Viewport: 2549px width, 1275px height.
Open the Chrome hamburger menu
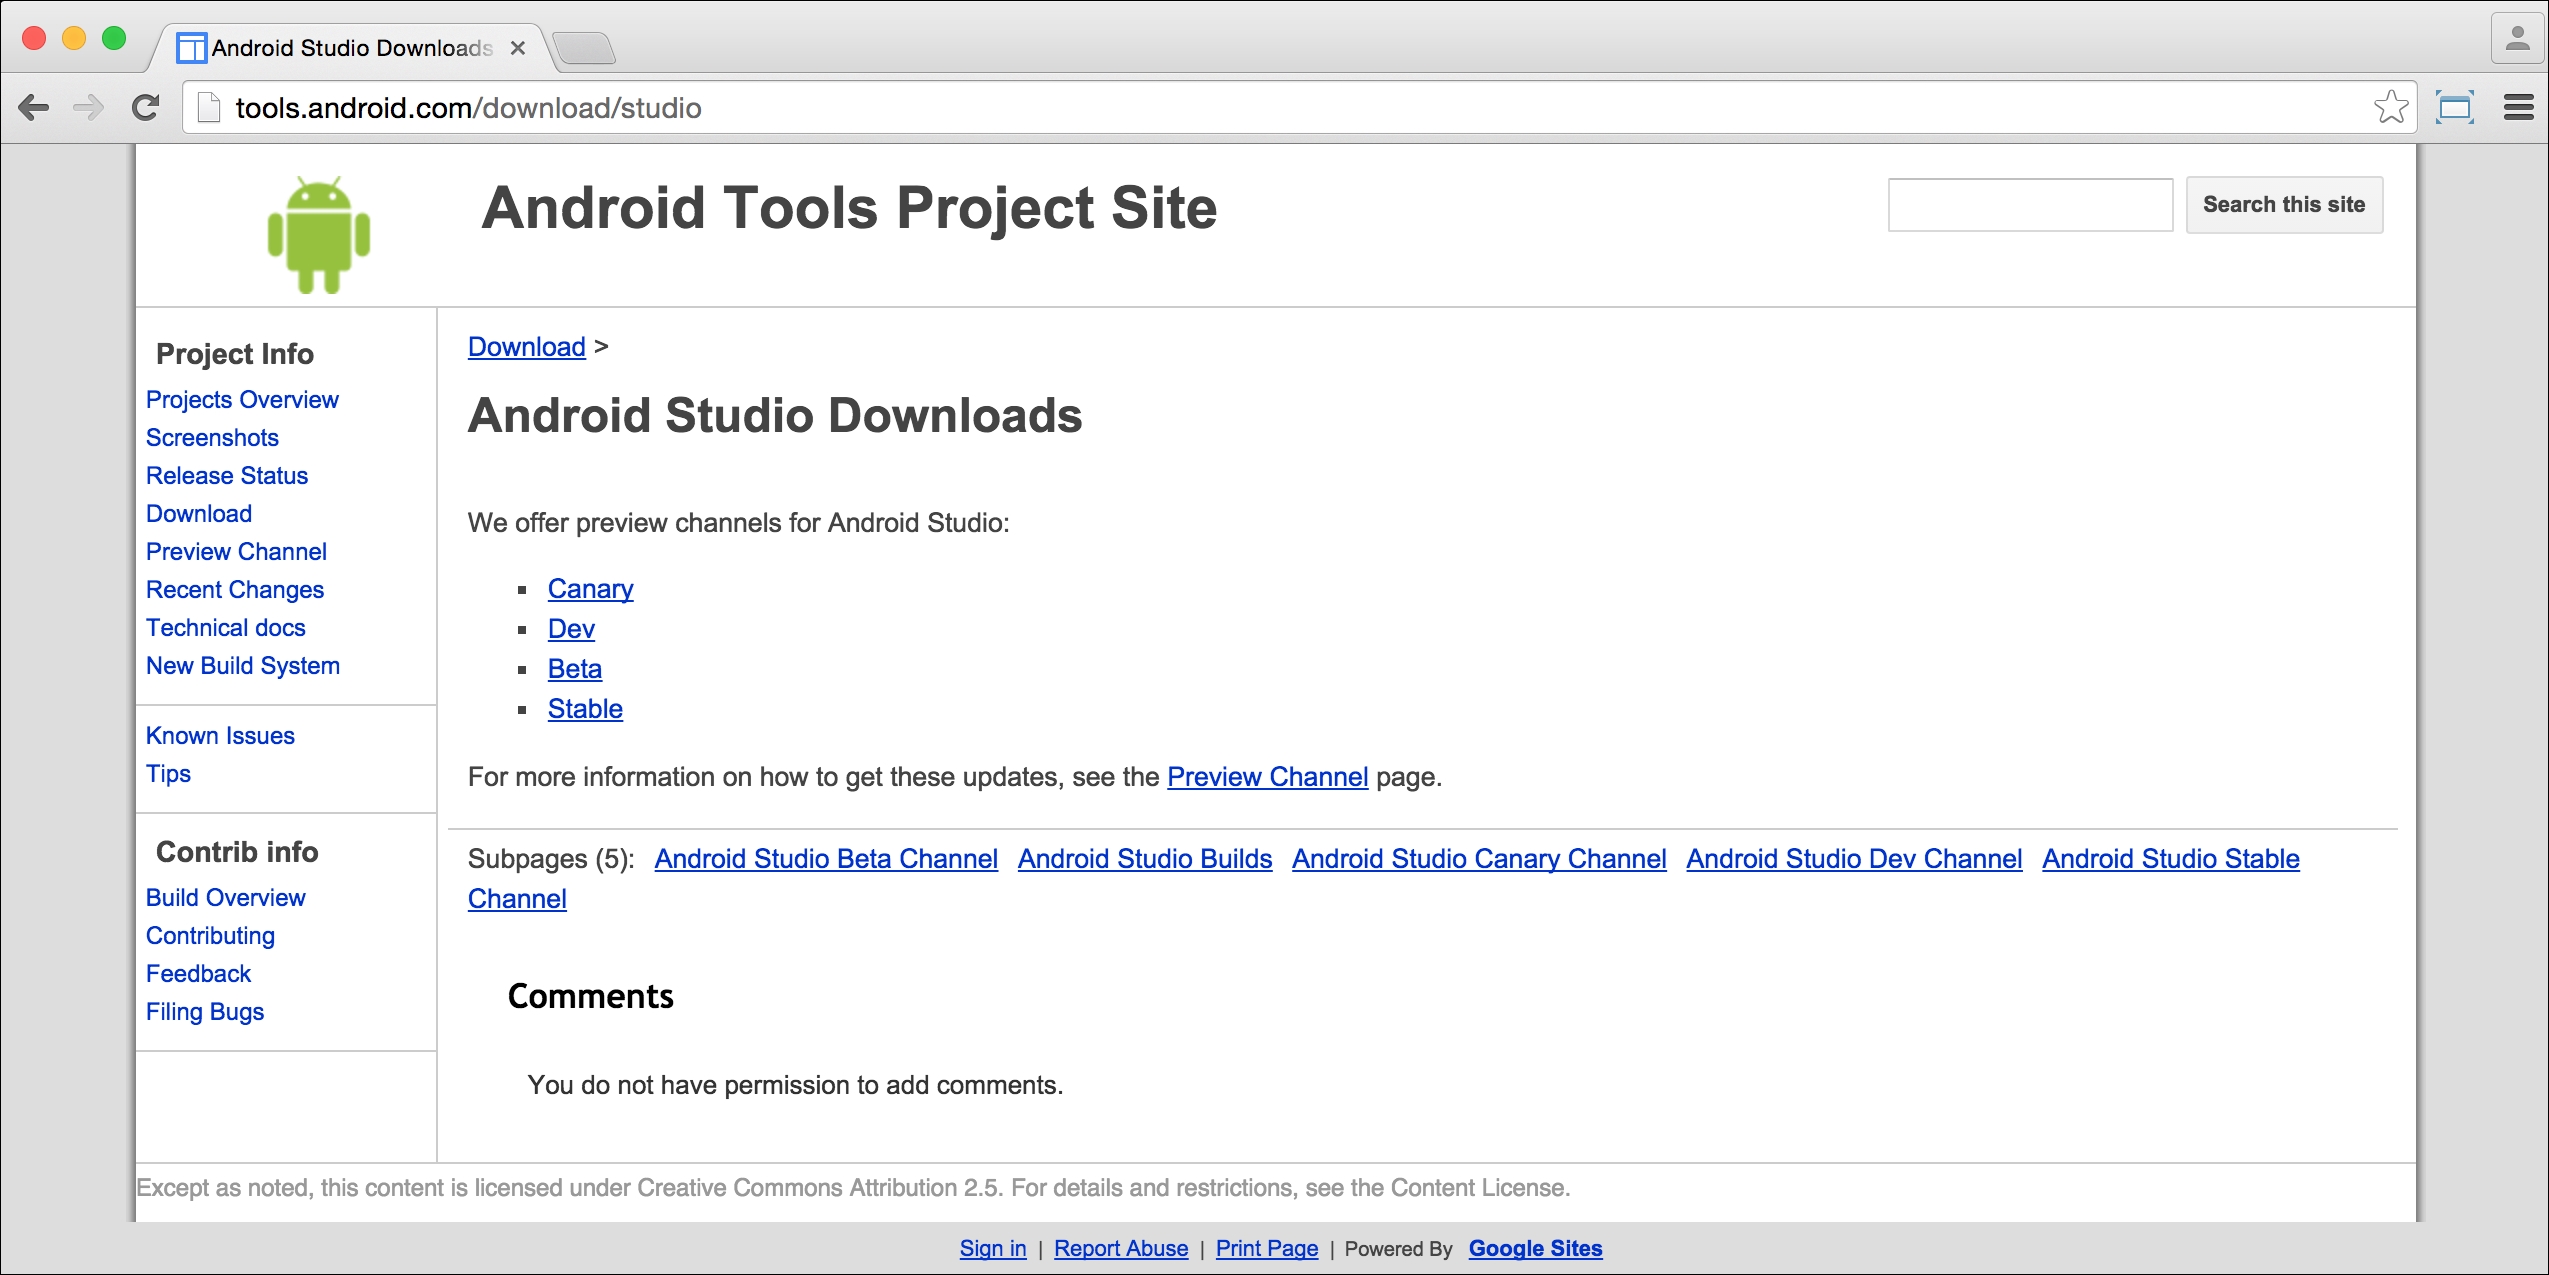tap(2518, 107)
